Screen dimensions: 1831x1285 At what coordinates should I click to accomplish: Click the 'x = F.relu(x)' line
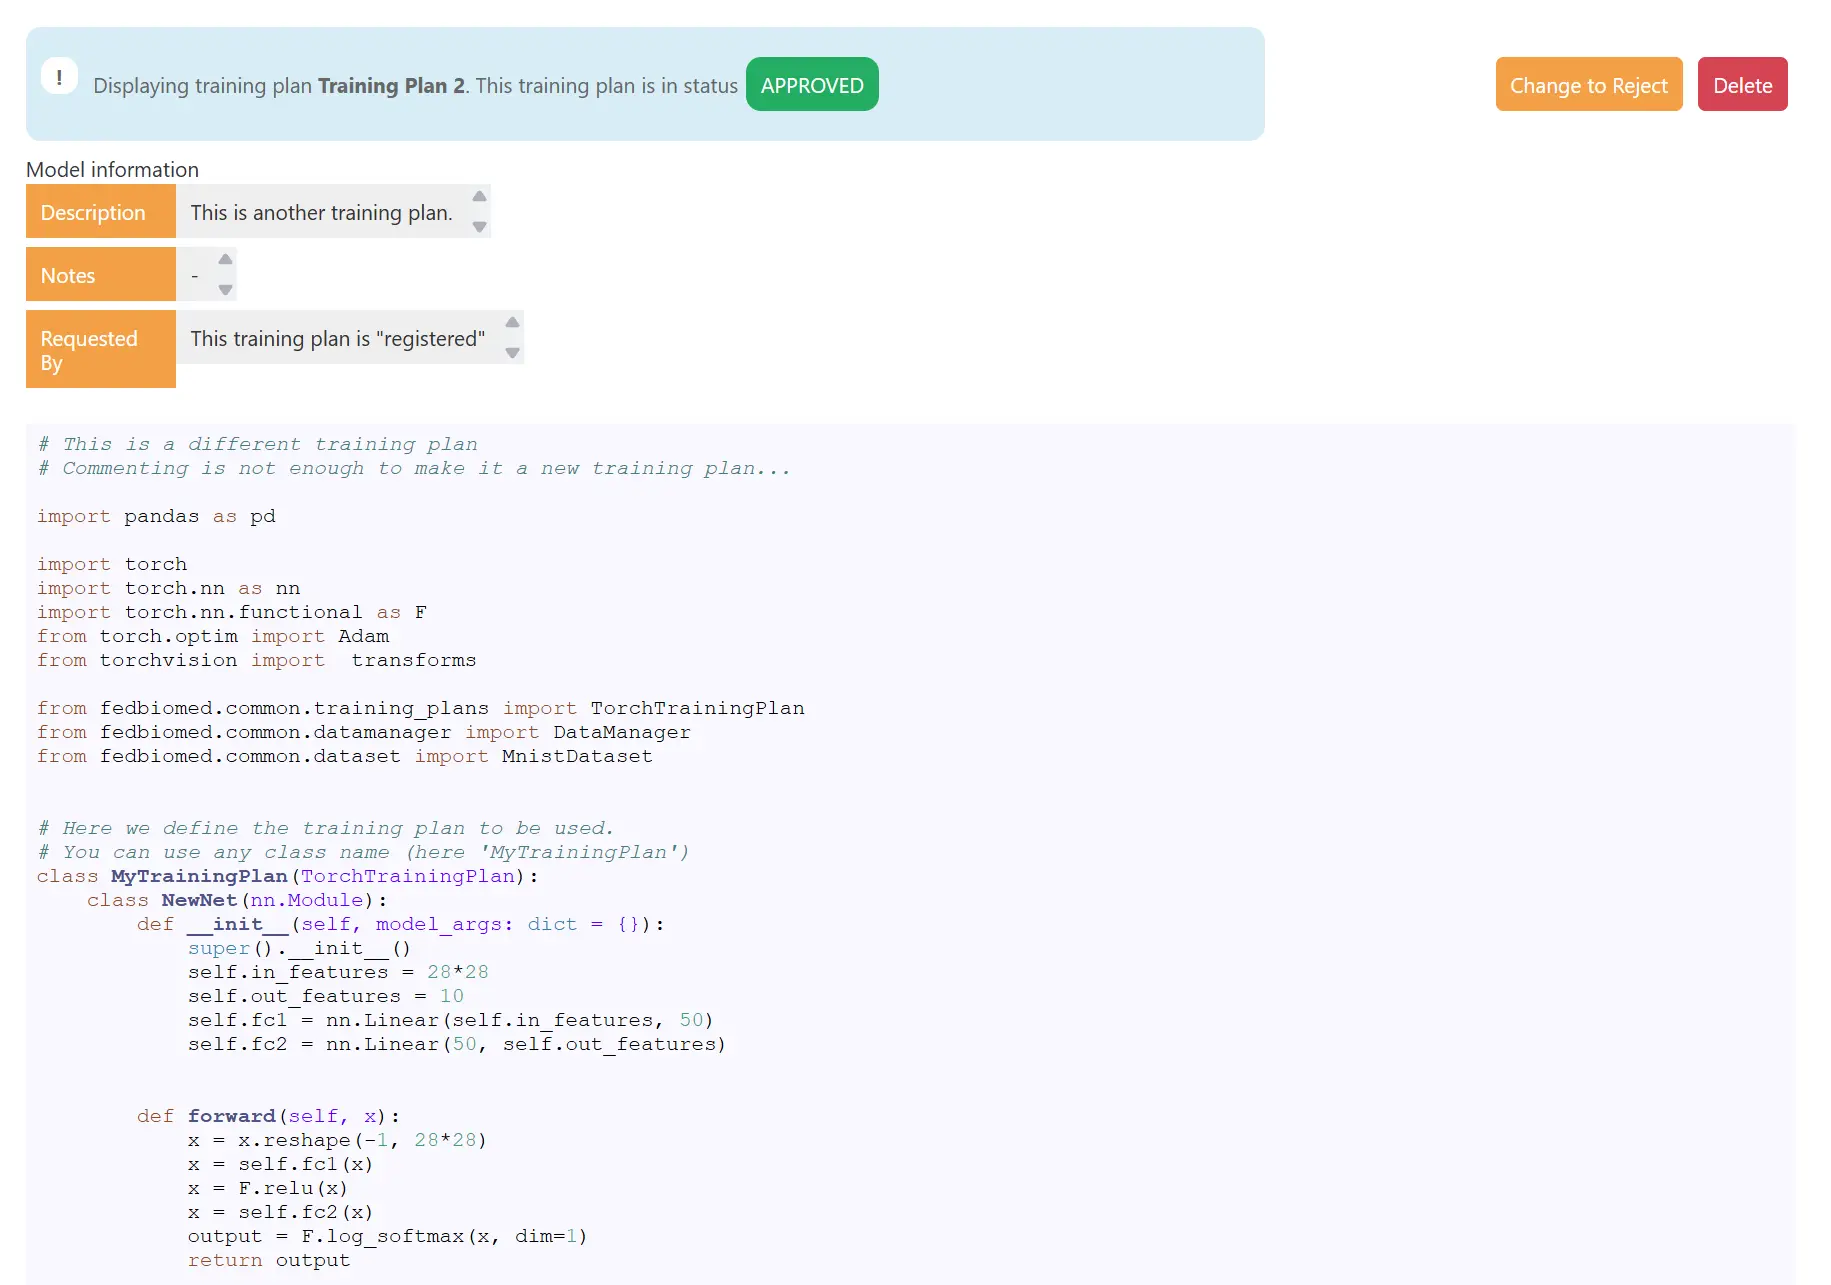pyautogui.click(x=268, y=1188)
